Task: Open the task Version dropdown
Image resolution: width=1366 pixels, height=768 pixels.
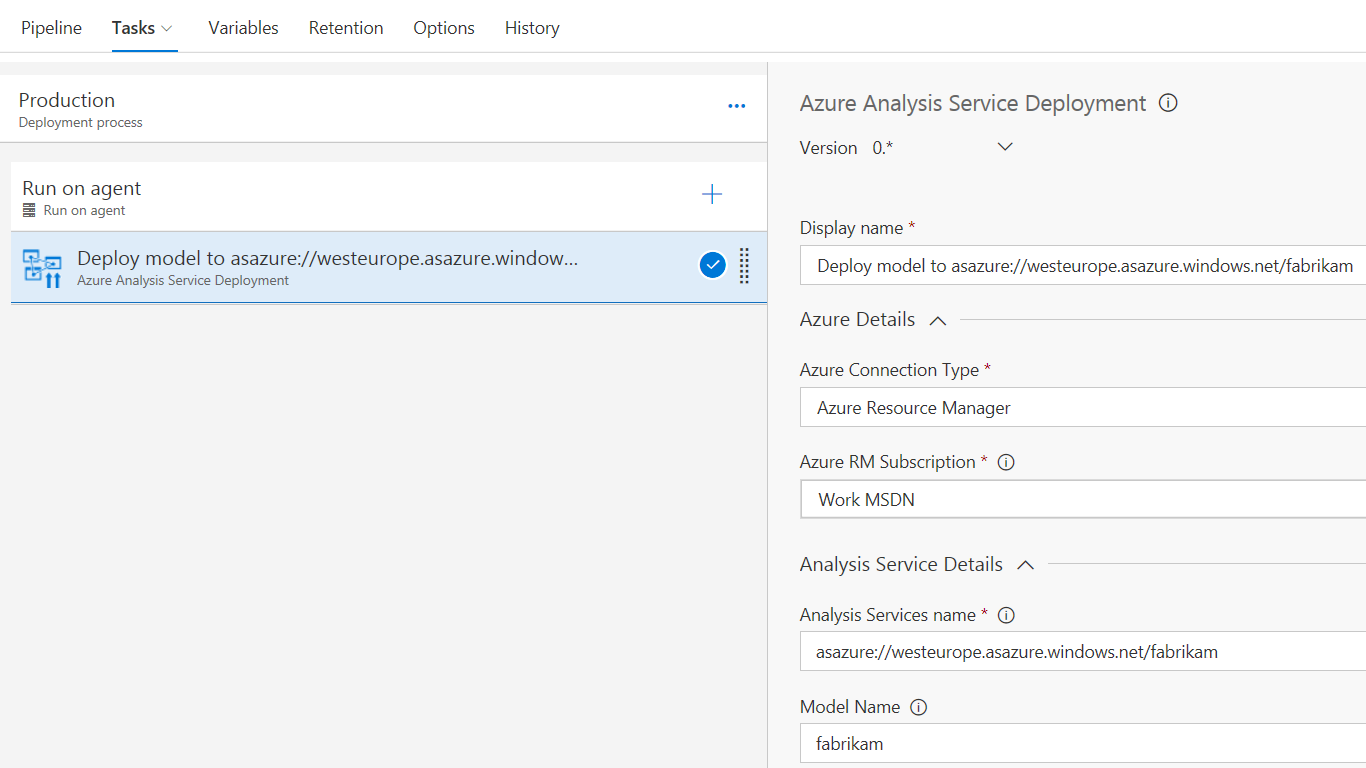Action: [1005, 147]
